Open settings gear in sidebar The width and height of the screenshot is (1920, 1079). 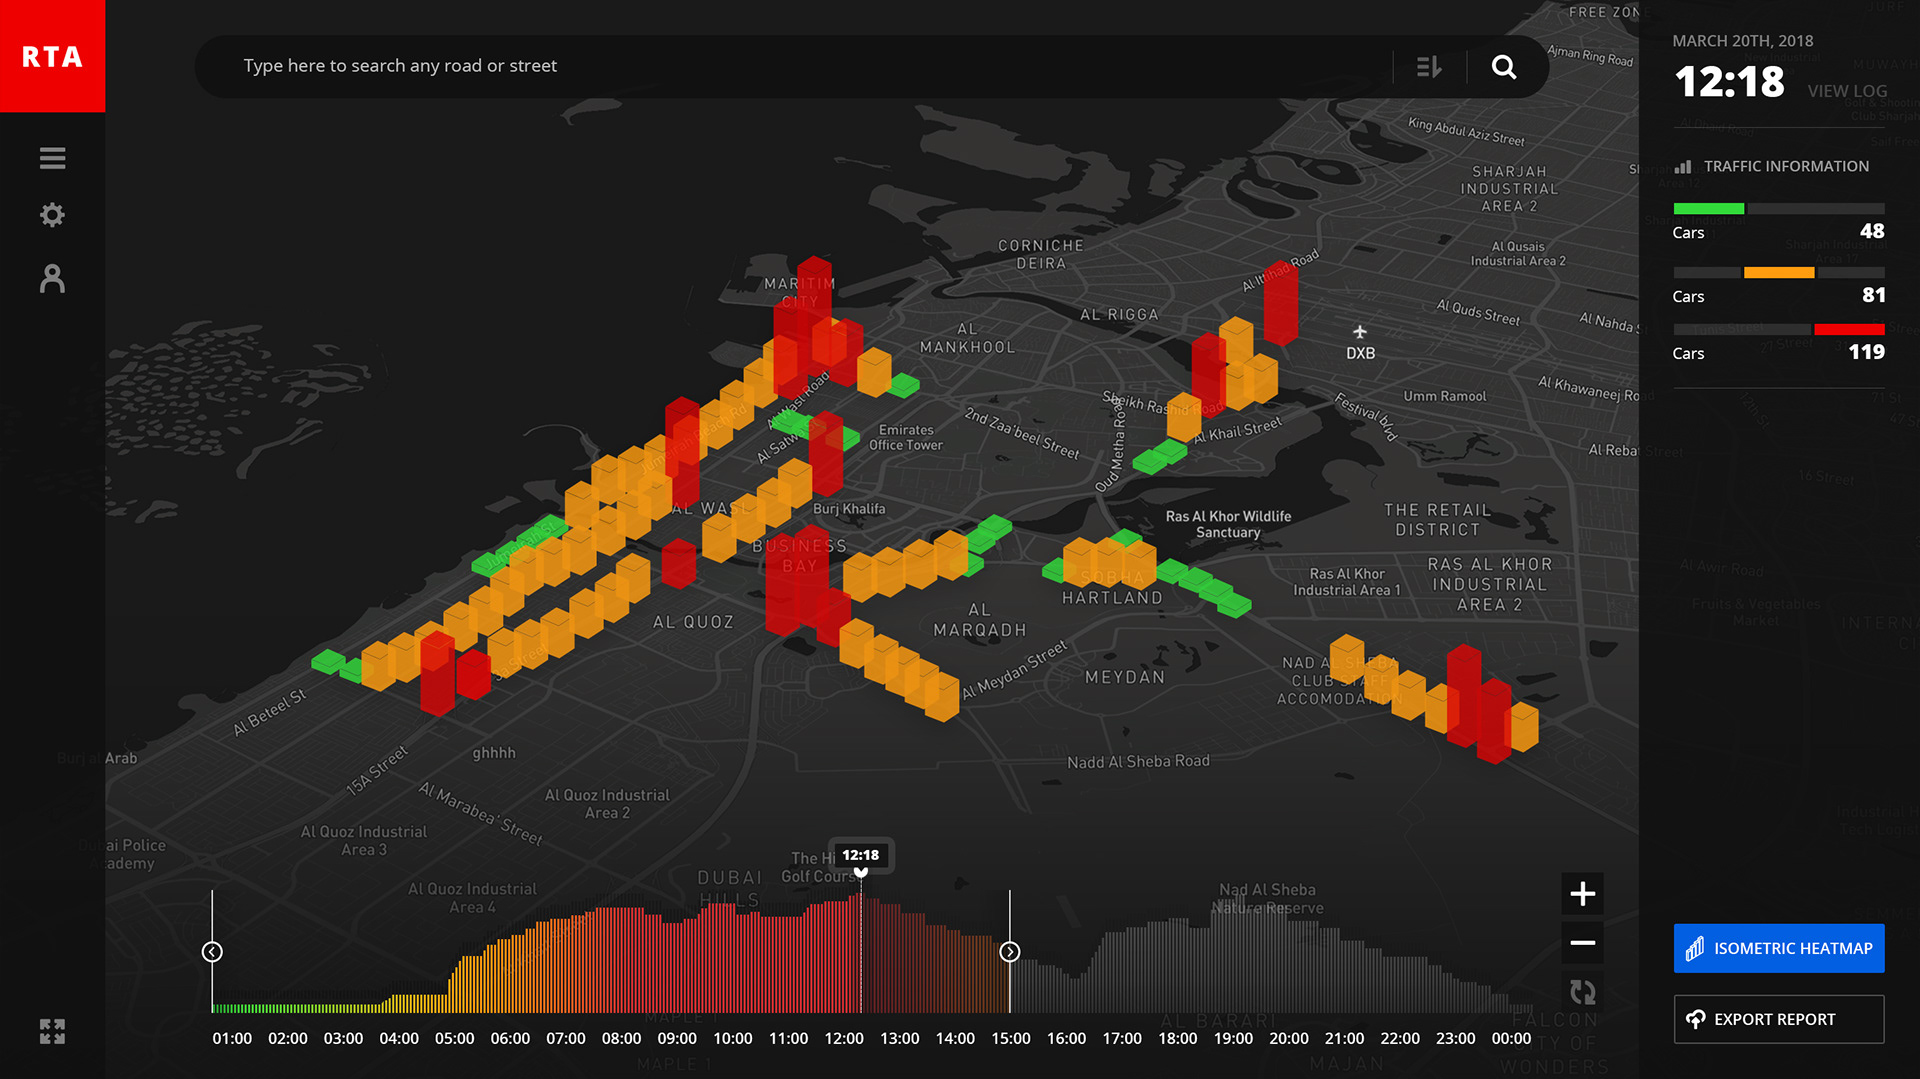[52, 215]
